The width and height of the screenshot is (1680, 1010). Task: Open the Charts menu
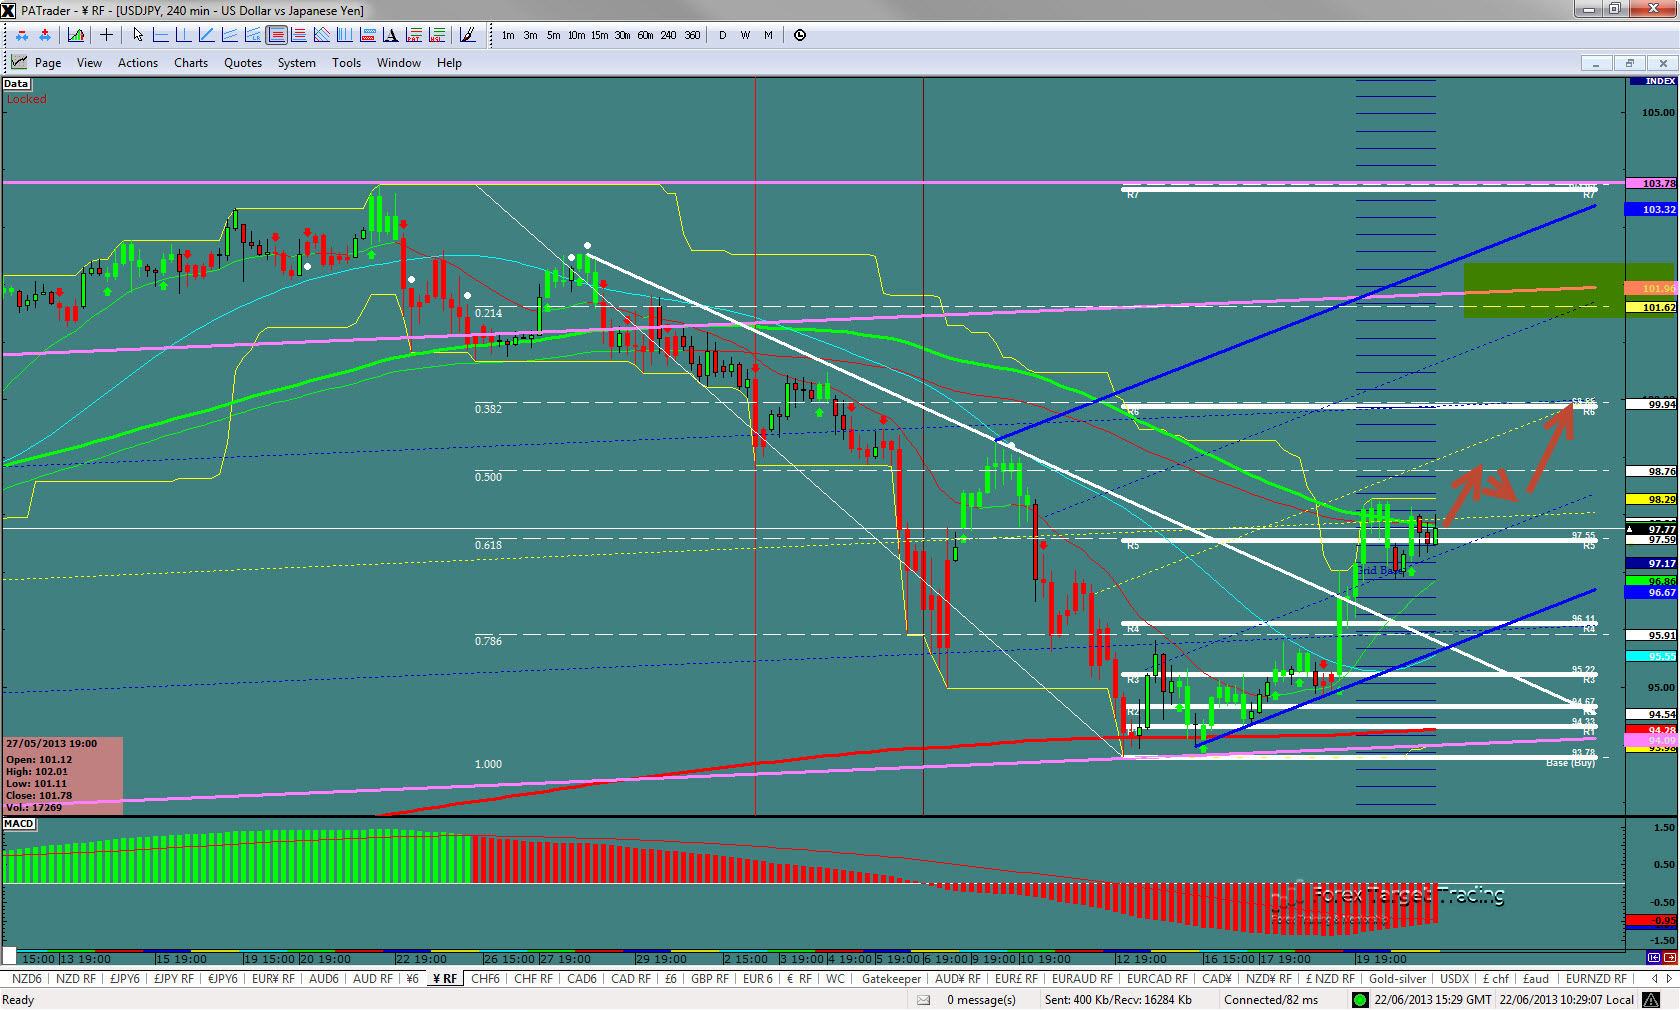[191, 63]
